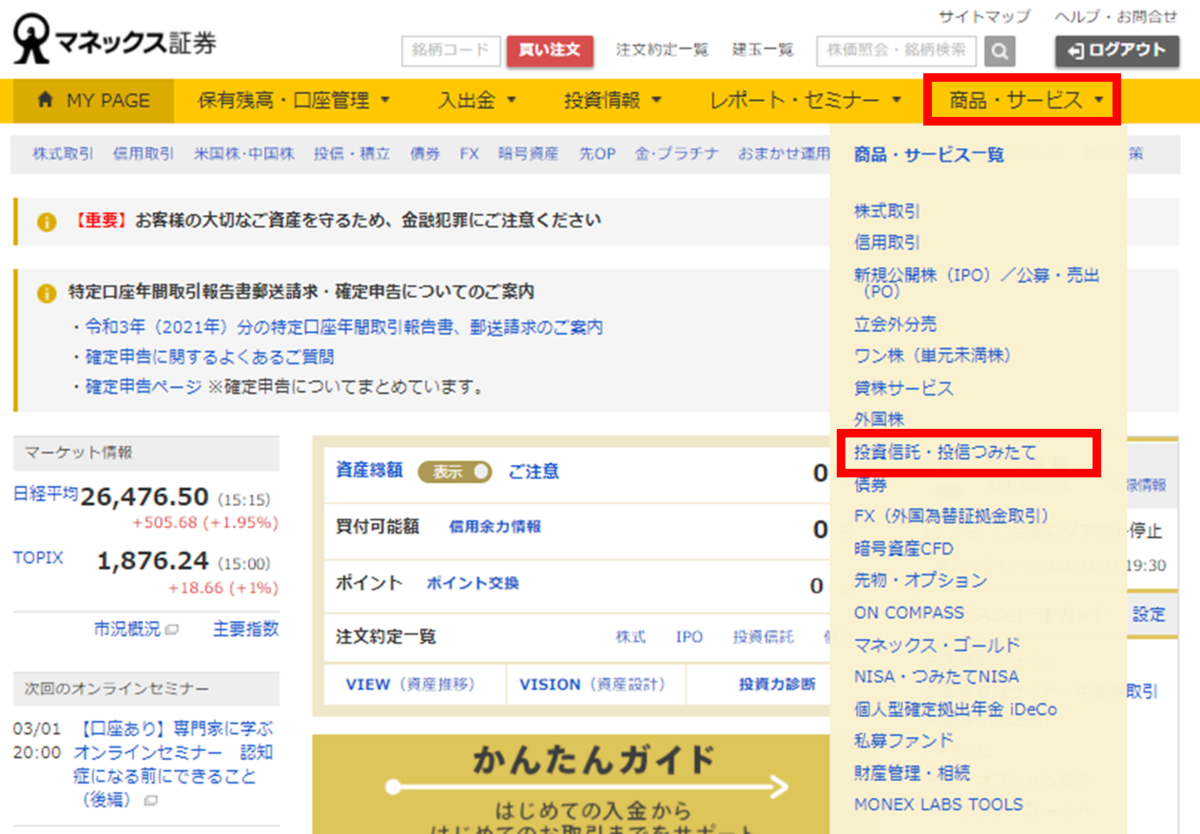
Task: Select 株式取引 in the sub navigation bar
Action: tap(63, 154)
